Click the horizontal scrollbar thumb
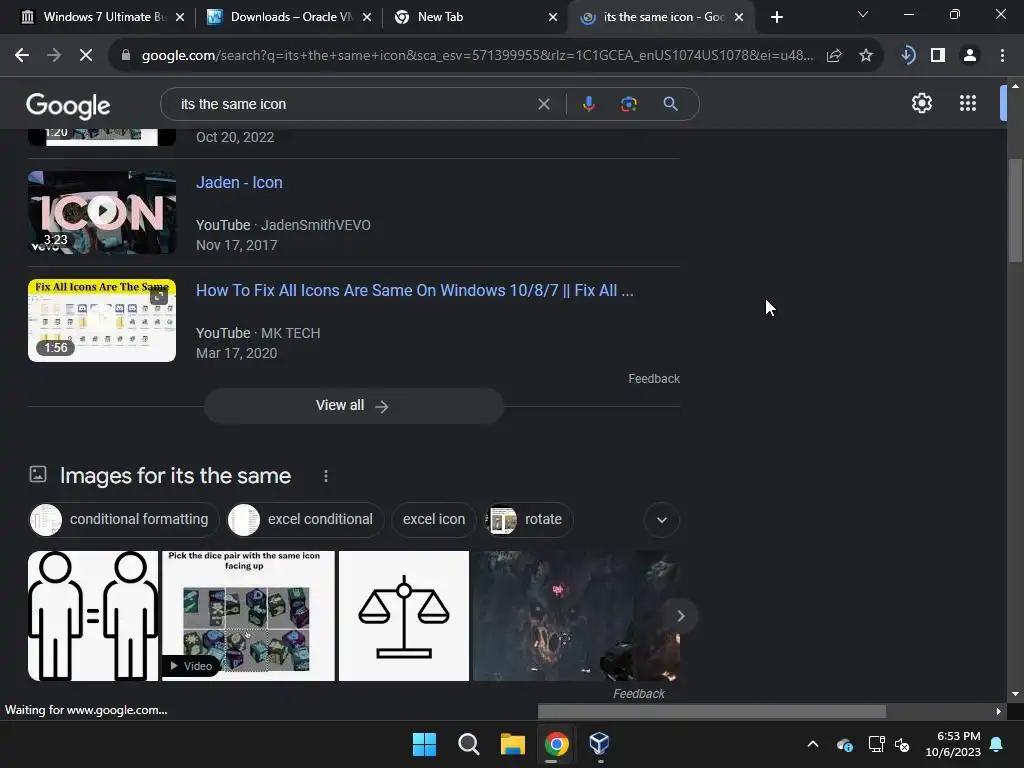The height and width of the screenshot is (768, 1024). click(x=711, y=711)
